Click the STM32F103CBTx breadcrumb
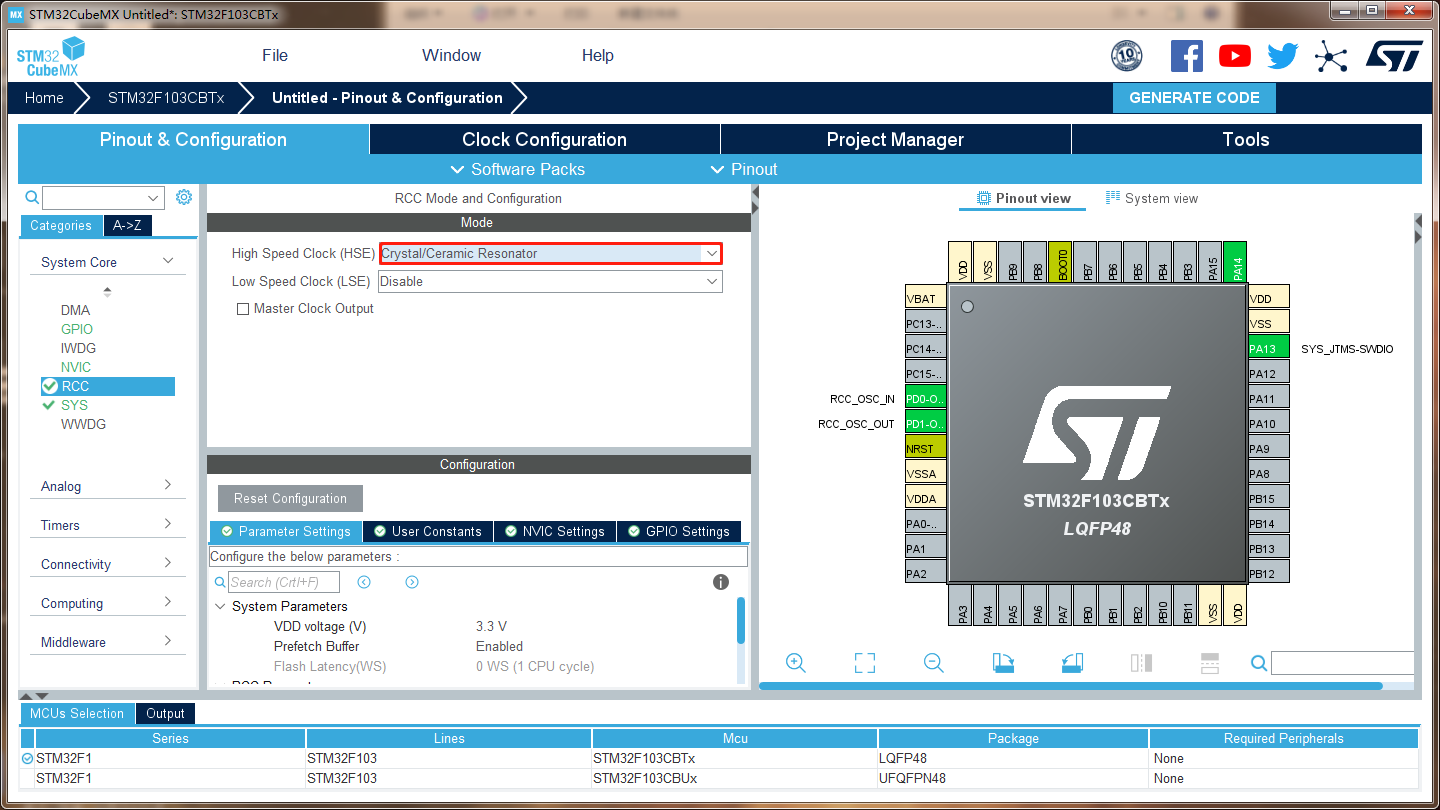Image resolution: width=1440 pixels, height=810 pixels. click(166, 98)
